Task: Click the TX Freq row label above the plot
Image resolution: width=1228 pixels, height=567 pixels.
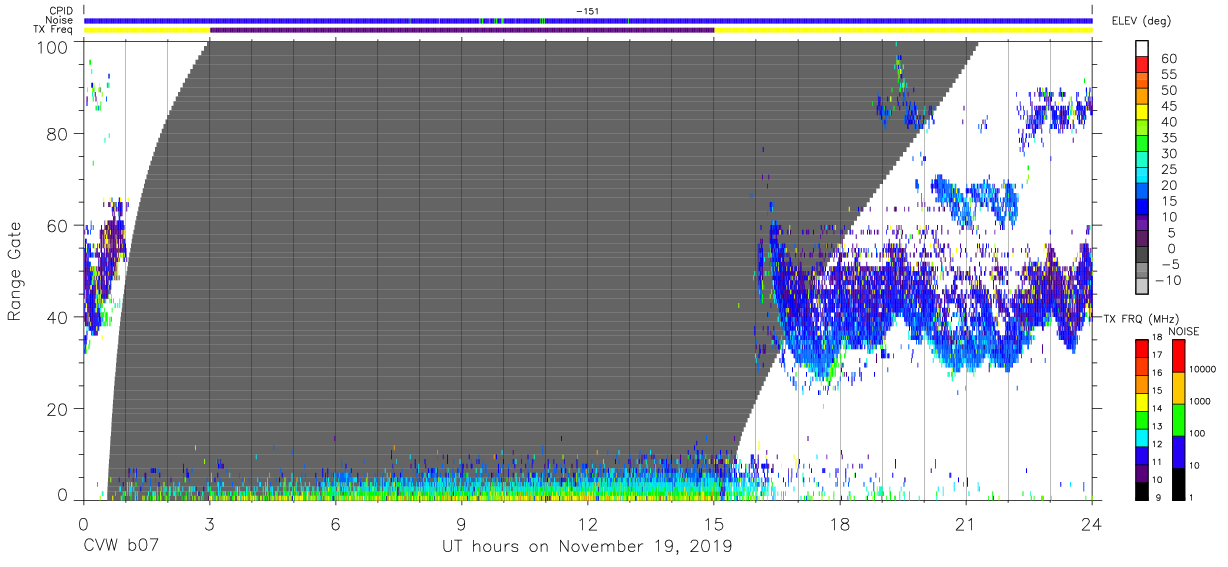Action: click(x=53, y=30)
